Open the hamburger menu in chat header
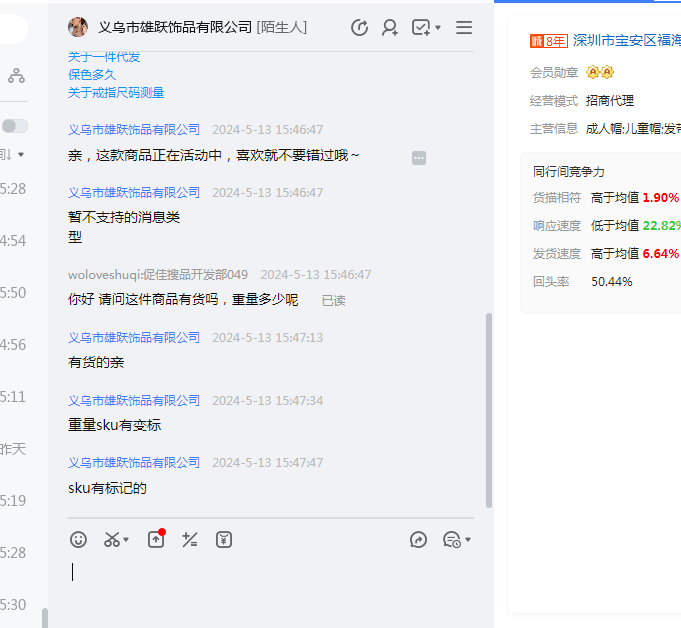This screenshot has width=681, height=628. click(464, 28)
